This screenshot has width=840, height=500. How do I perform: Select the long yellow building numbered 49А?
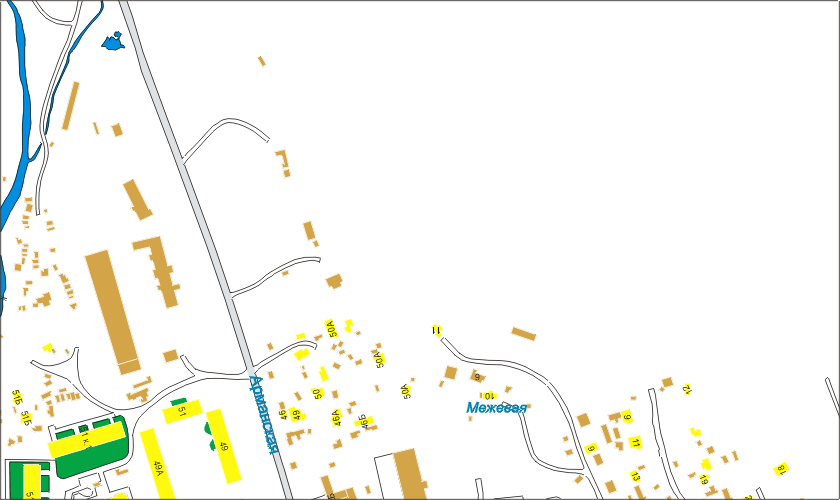pos(157,463)
